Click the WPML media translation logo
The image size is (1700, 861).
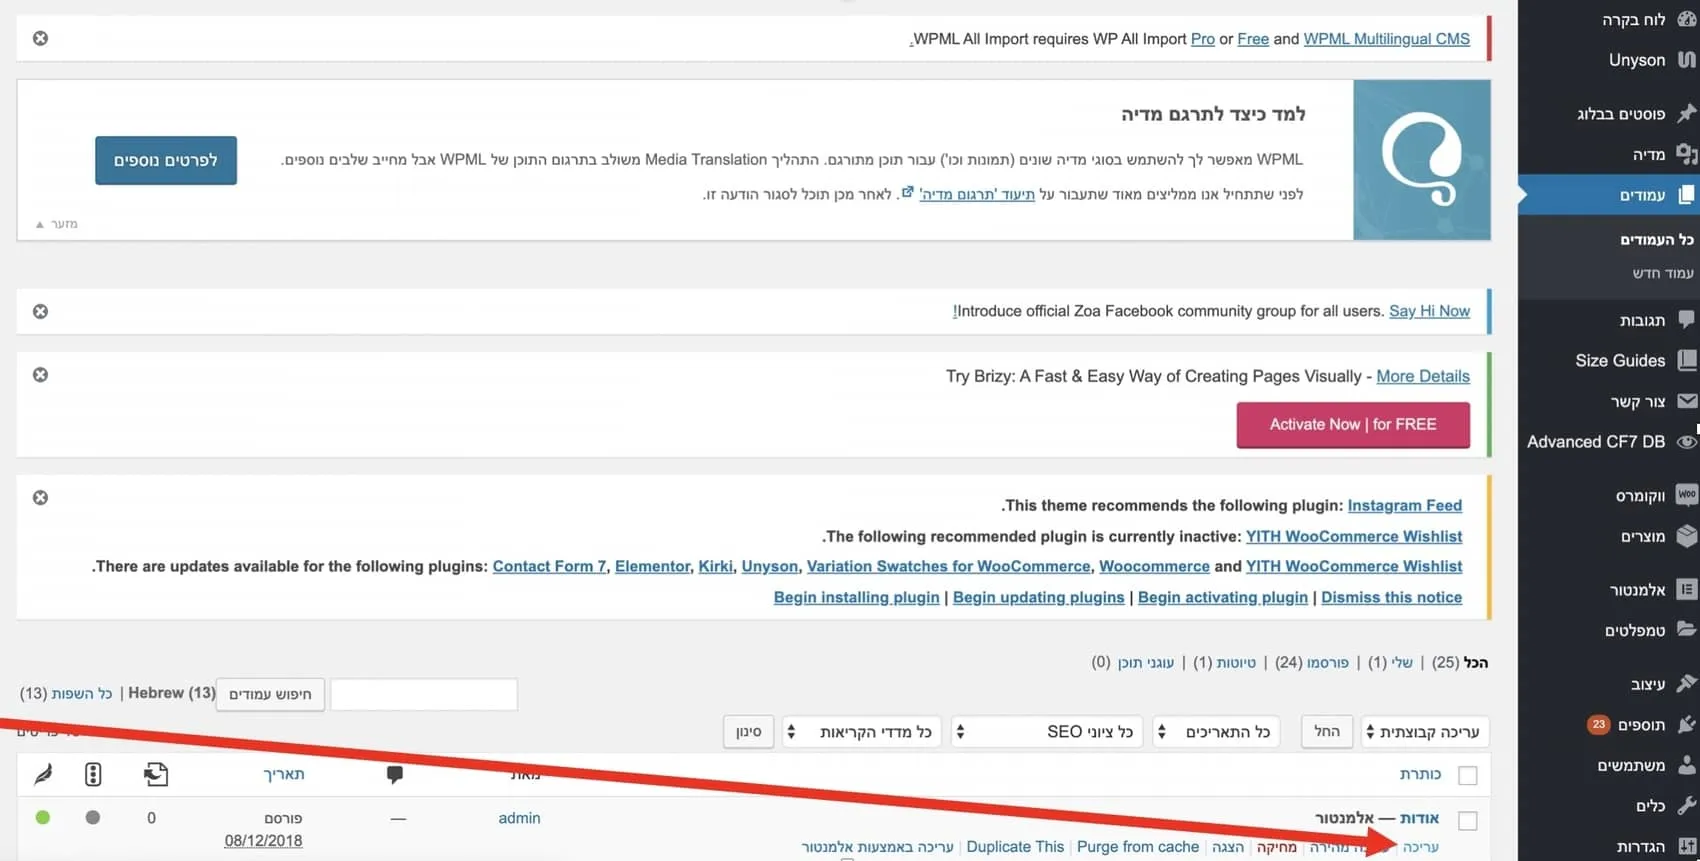1421,160
